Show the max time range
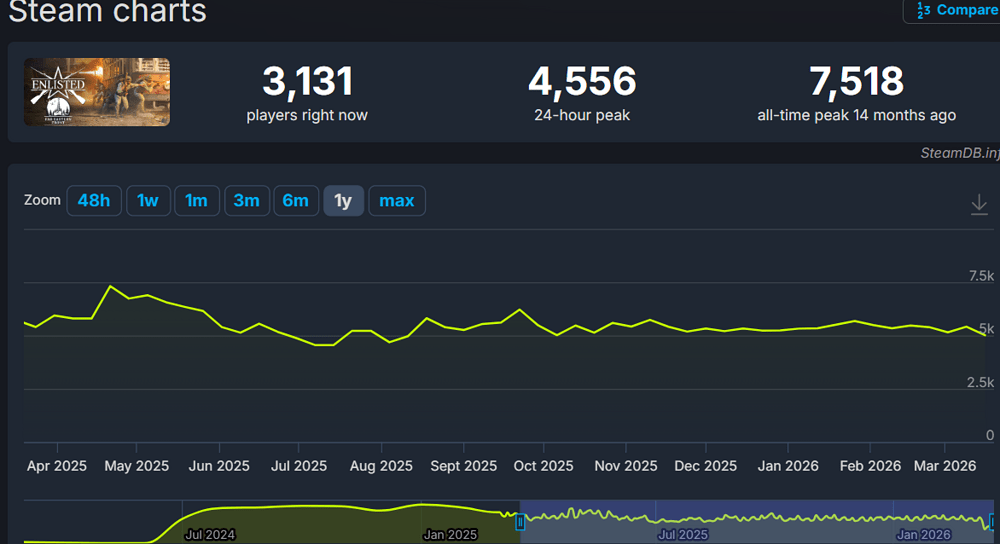Viewport: 1000px width, 544px height. click(396, 201)
